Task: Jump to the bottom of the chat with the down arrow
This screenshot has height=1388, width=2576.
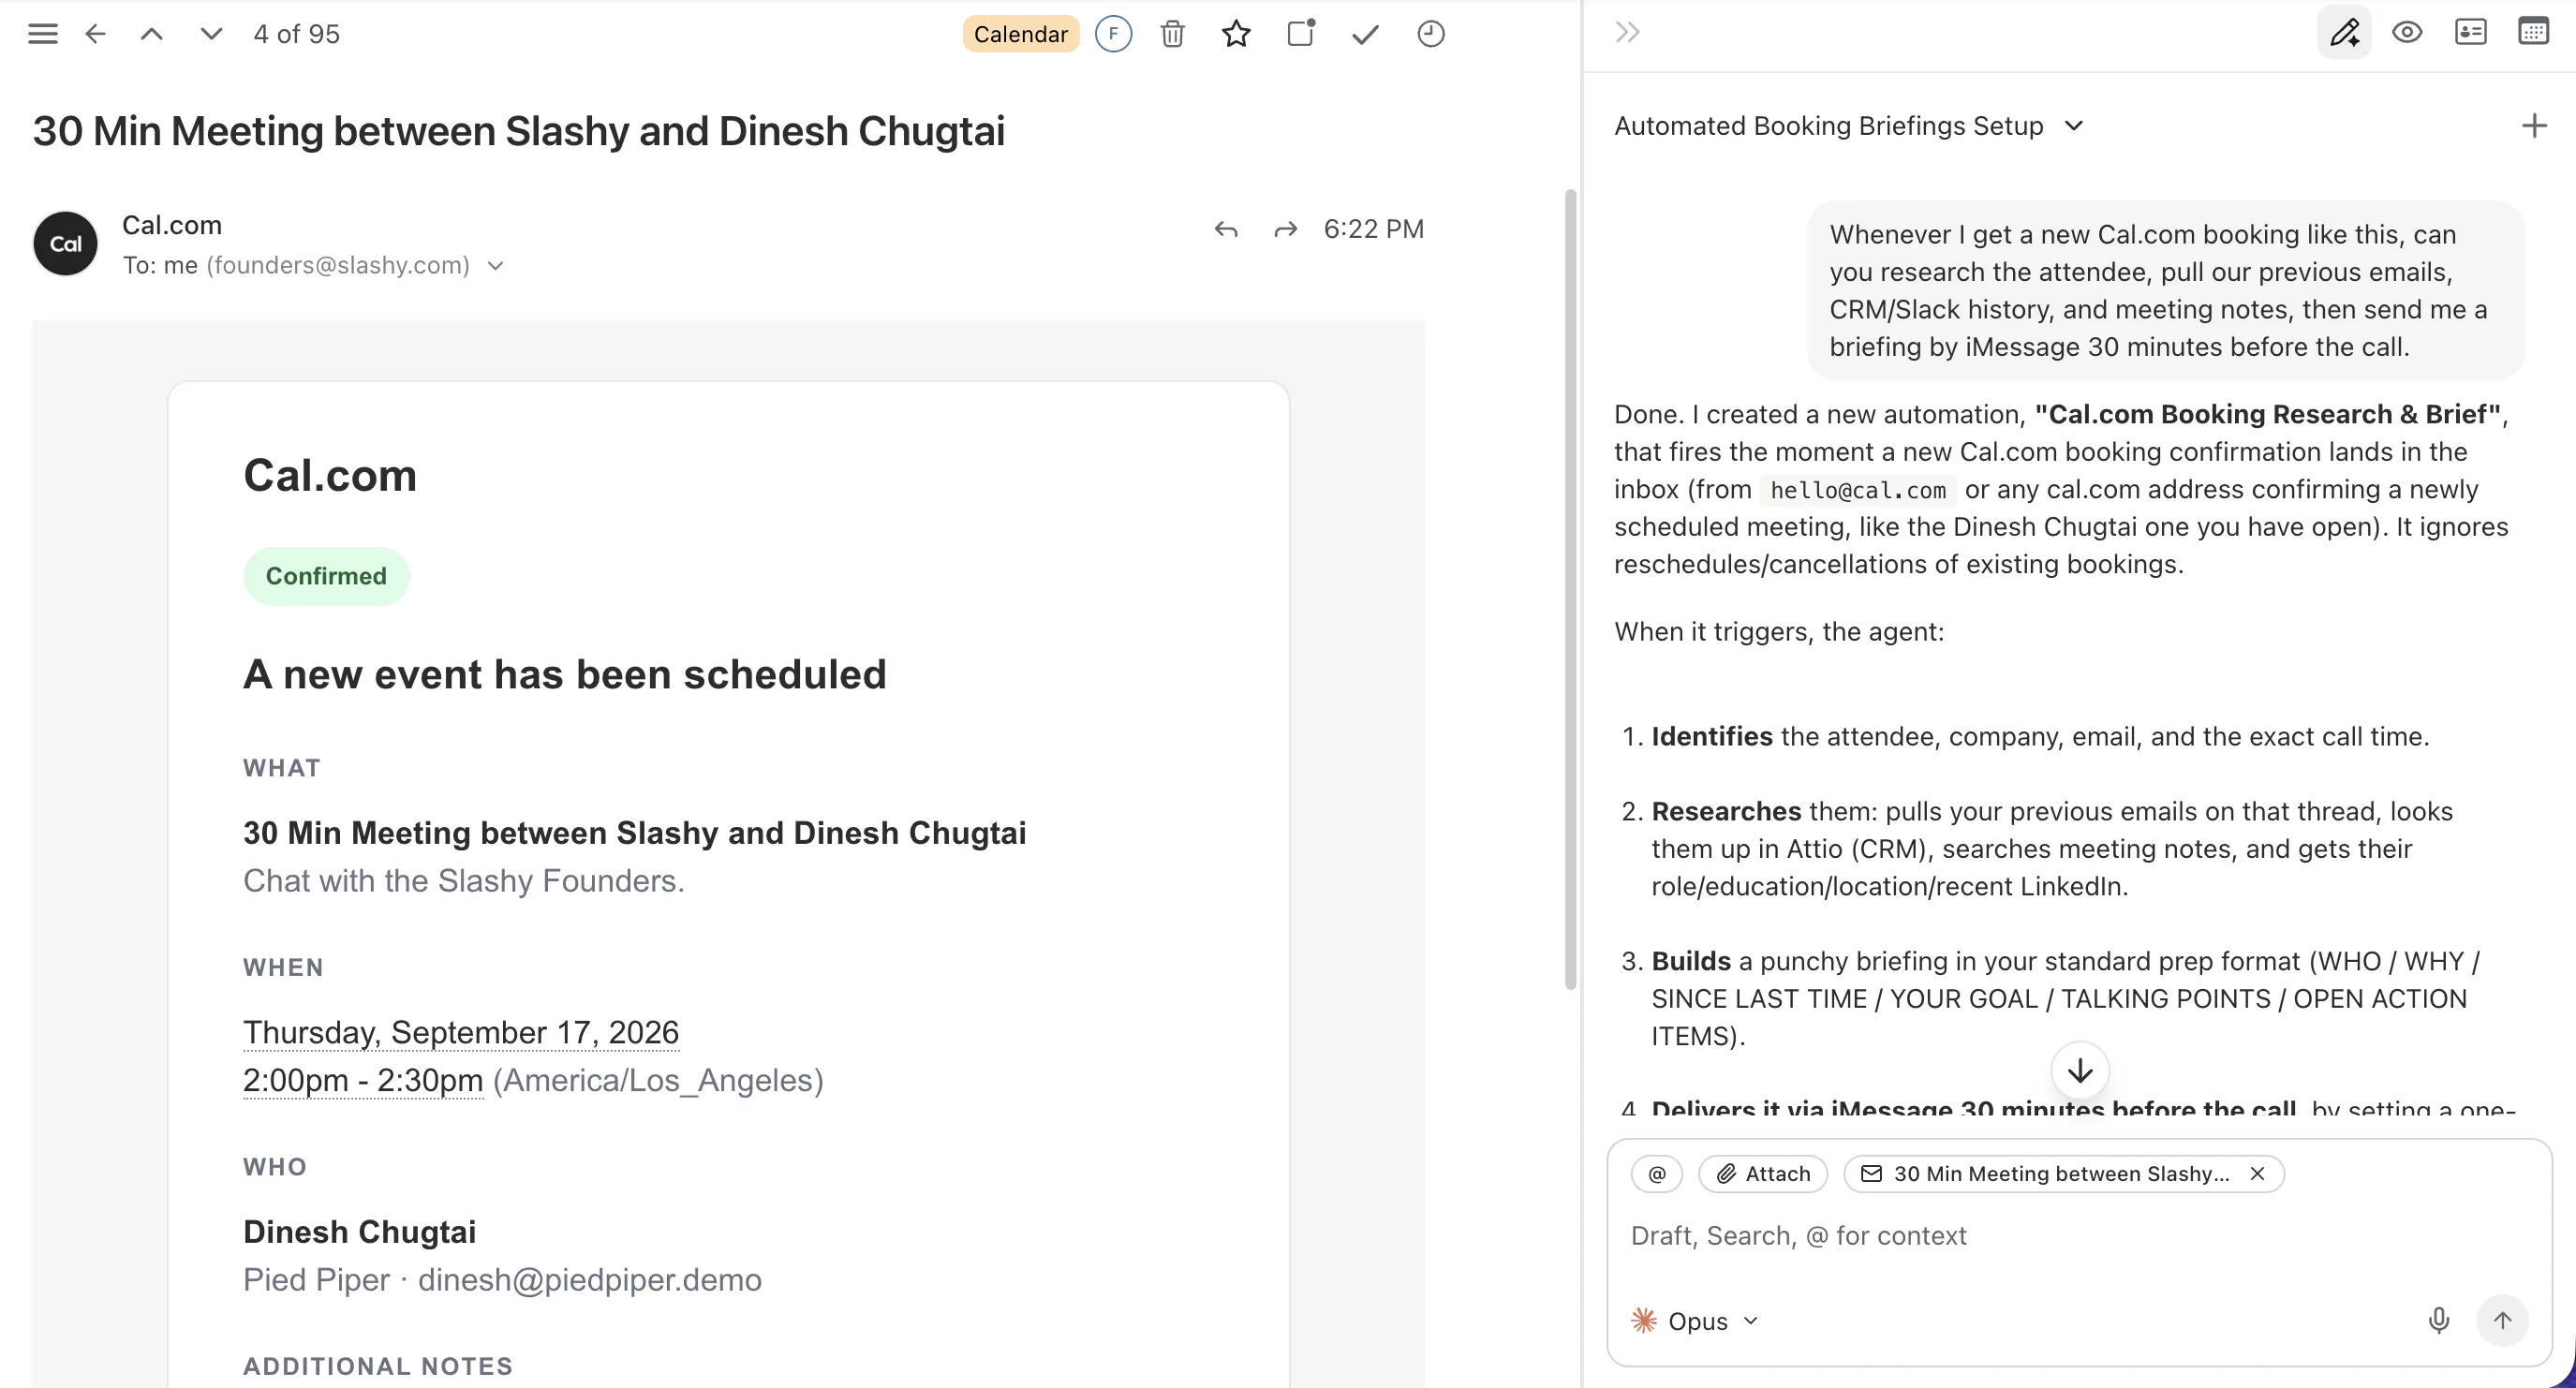Action: (2080, 1071)
